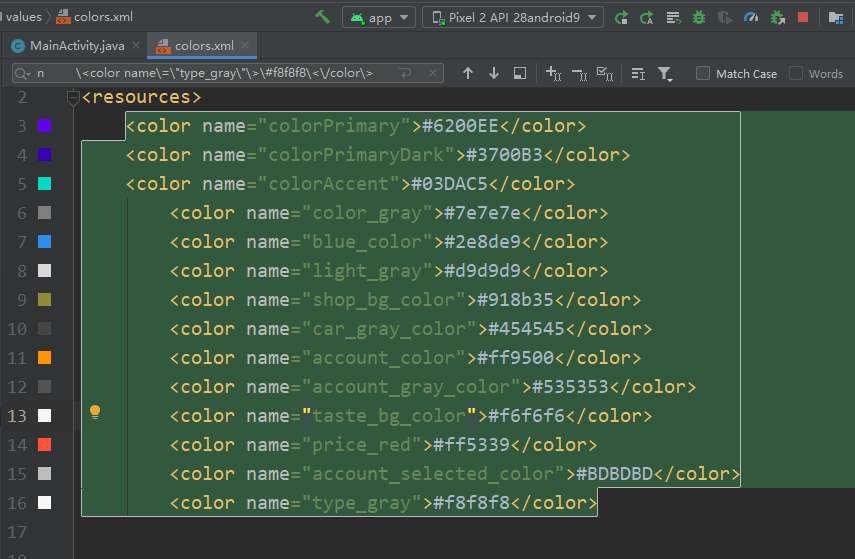Click the opening <resources> tag

(x=141, y=97)
